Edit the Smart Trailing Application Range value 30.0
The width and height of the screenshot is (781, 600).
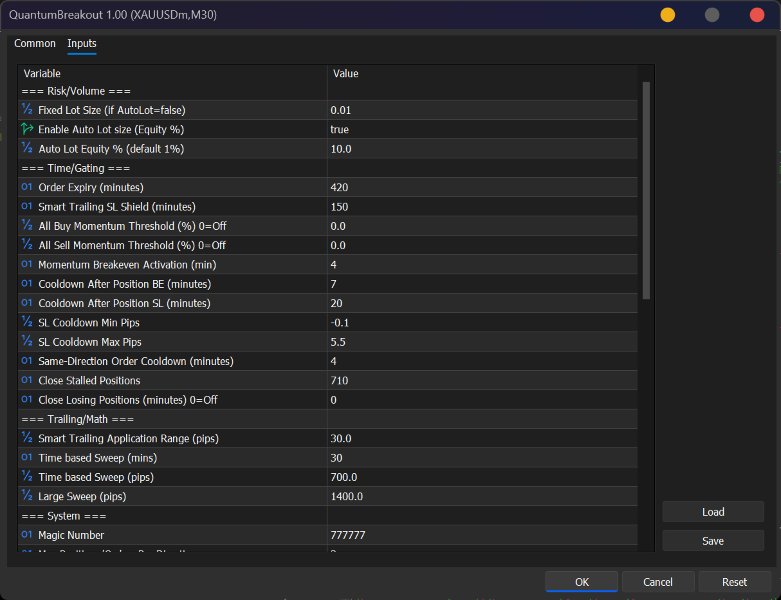point(482,439)
